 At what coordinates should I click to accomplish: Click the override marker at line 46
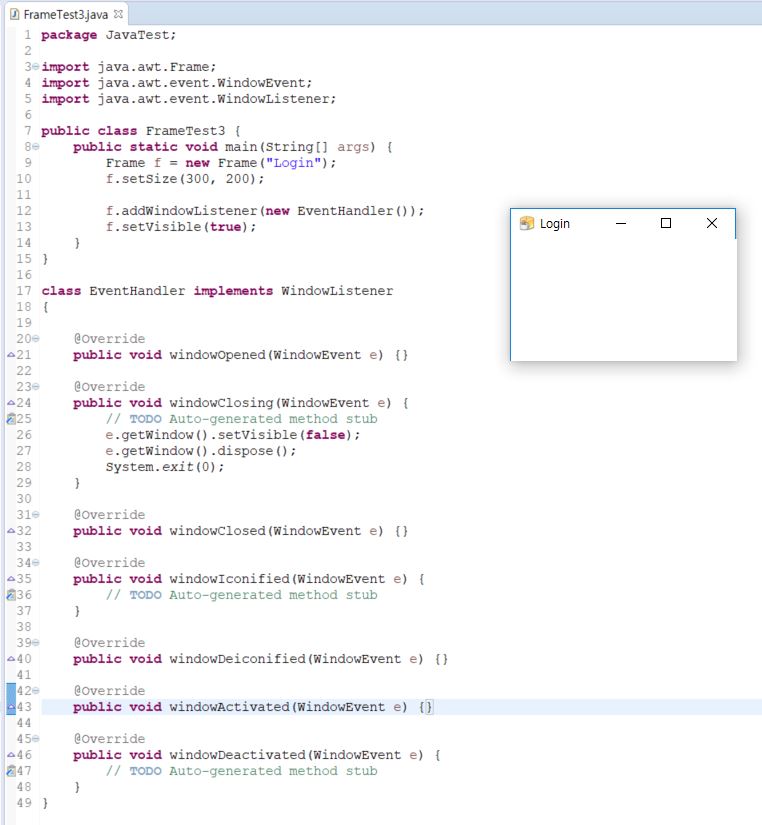[11, 755]
